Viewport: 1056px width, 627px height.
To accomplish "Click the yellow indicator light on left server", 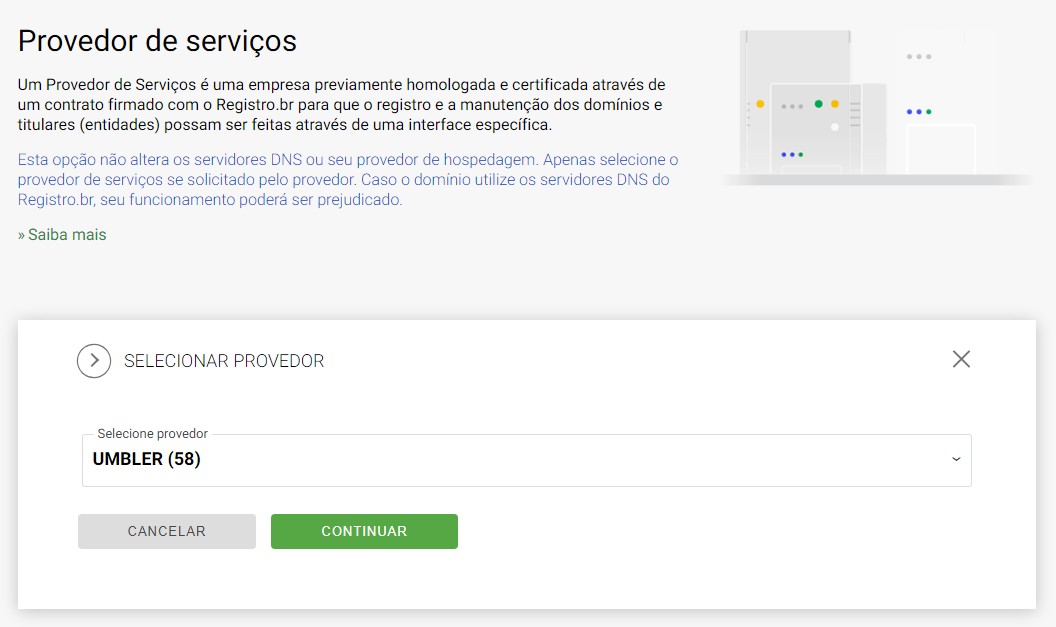I will click(760, 104).
